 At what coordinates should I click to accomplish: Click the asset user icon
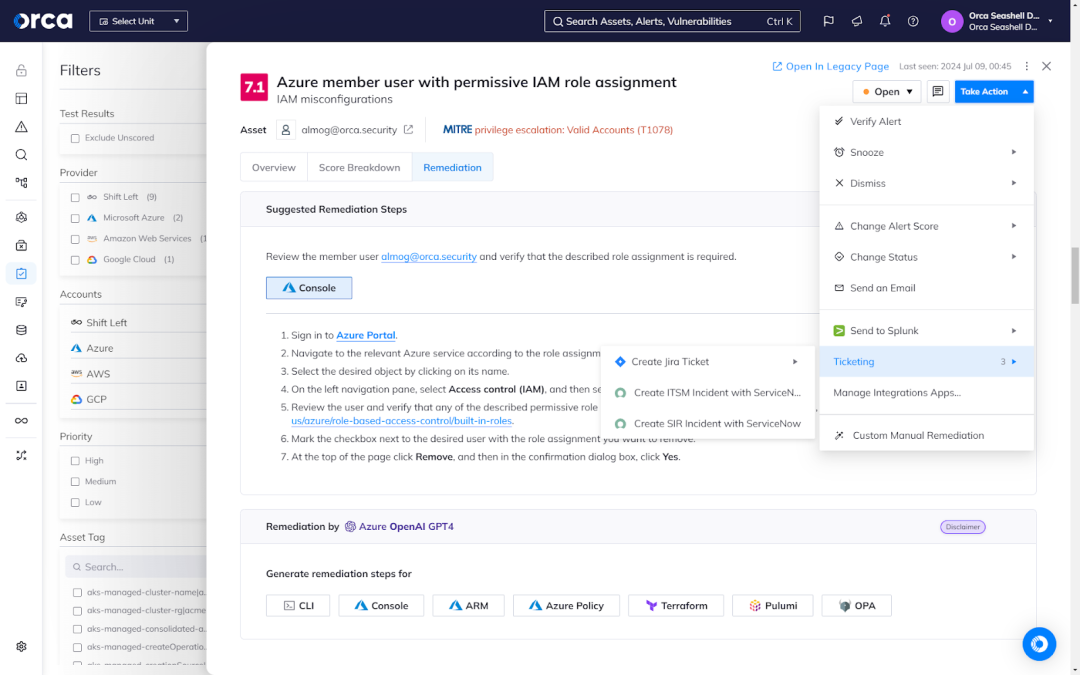(286, 129)
